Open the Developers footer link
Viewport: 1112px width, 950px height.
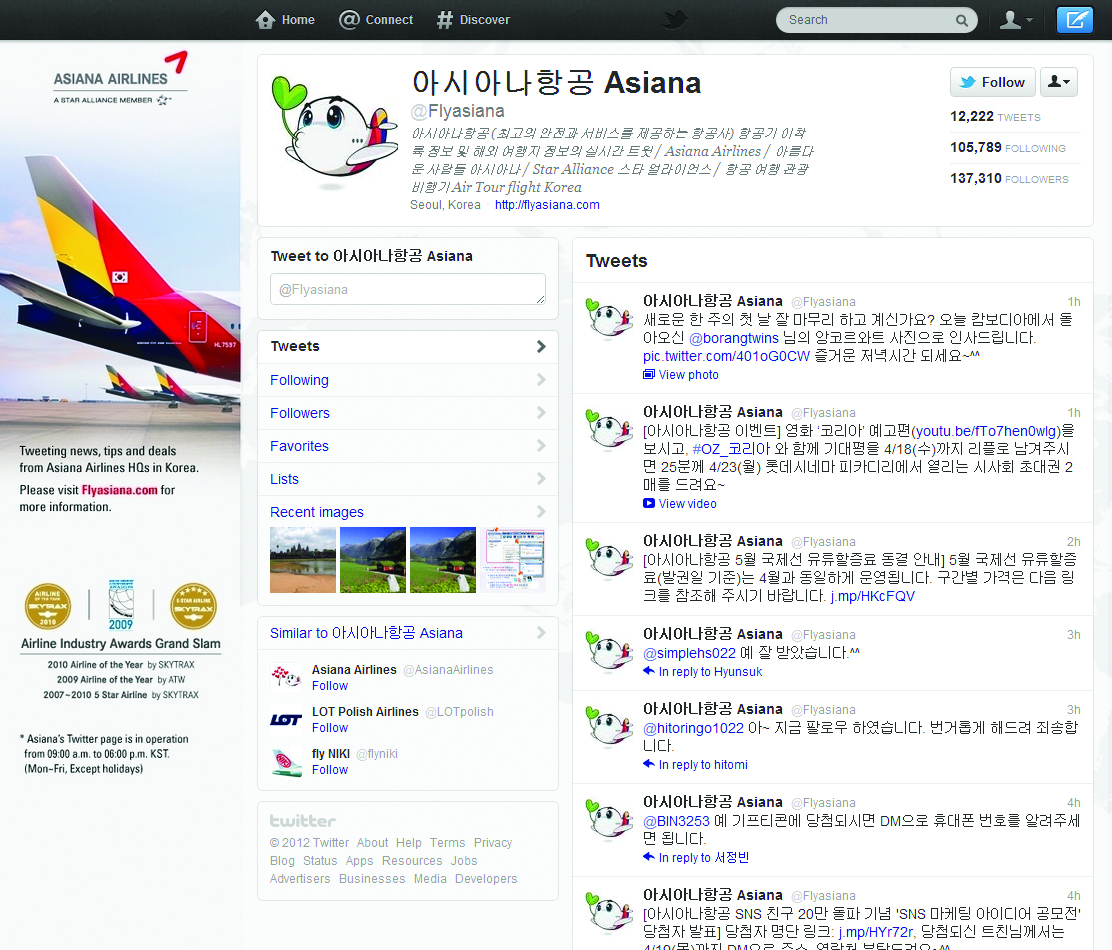[486, 879]
